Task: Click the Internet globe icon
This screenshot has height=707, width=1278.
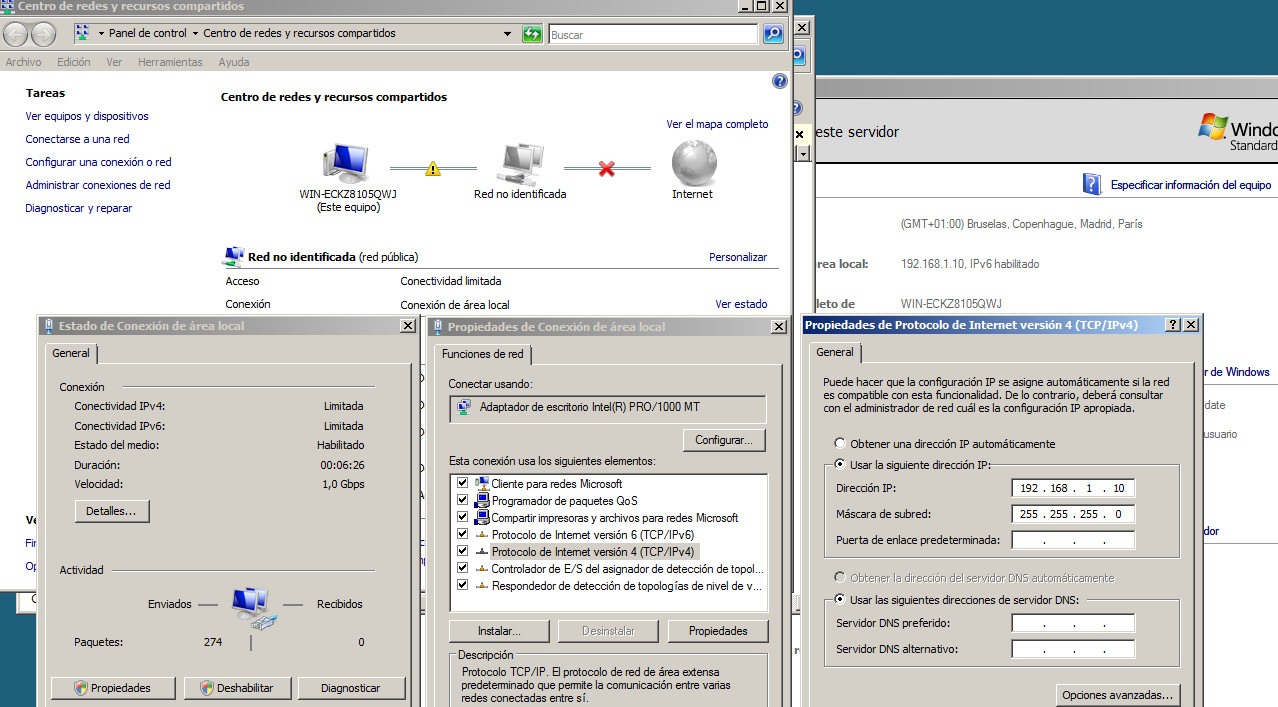Action: pos(693,162)
